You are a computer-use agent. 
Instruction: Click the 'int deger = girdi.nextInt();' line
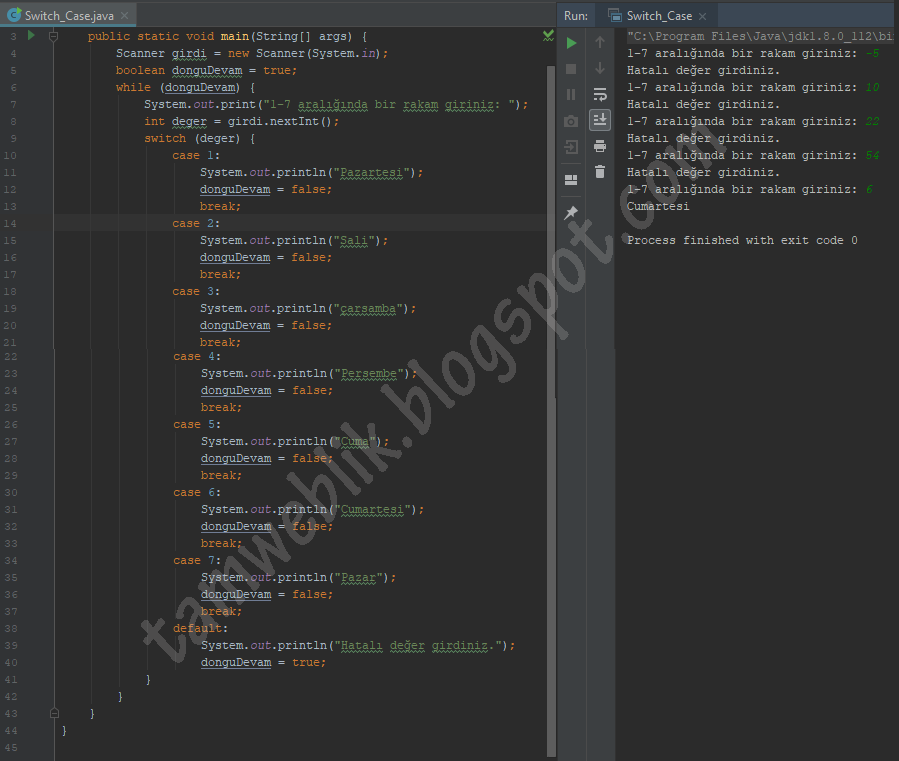click(x=241, y=122)
